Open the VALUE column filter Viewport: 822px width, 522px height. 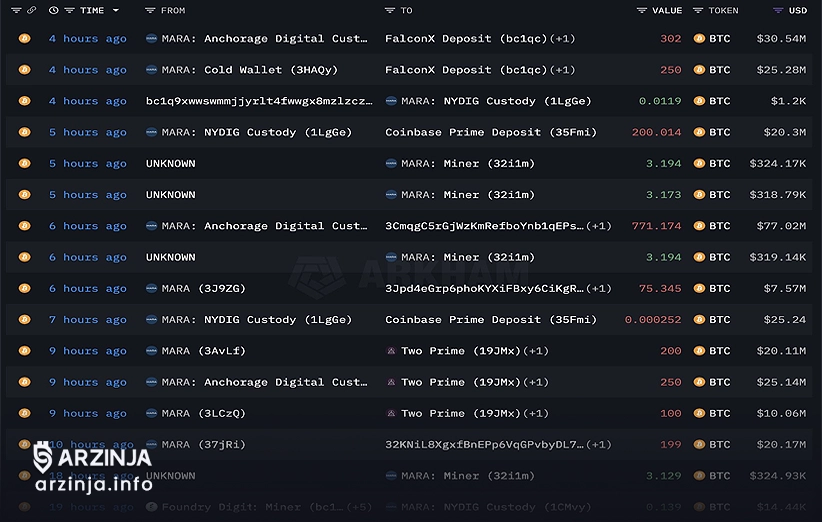coord(641,10)
